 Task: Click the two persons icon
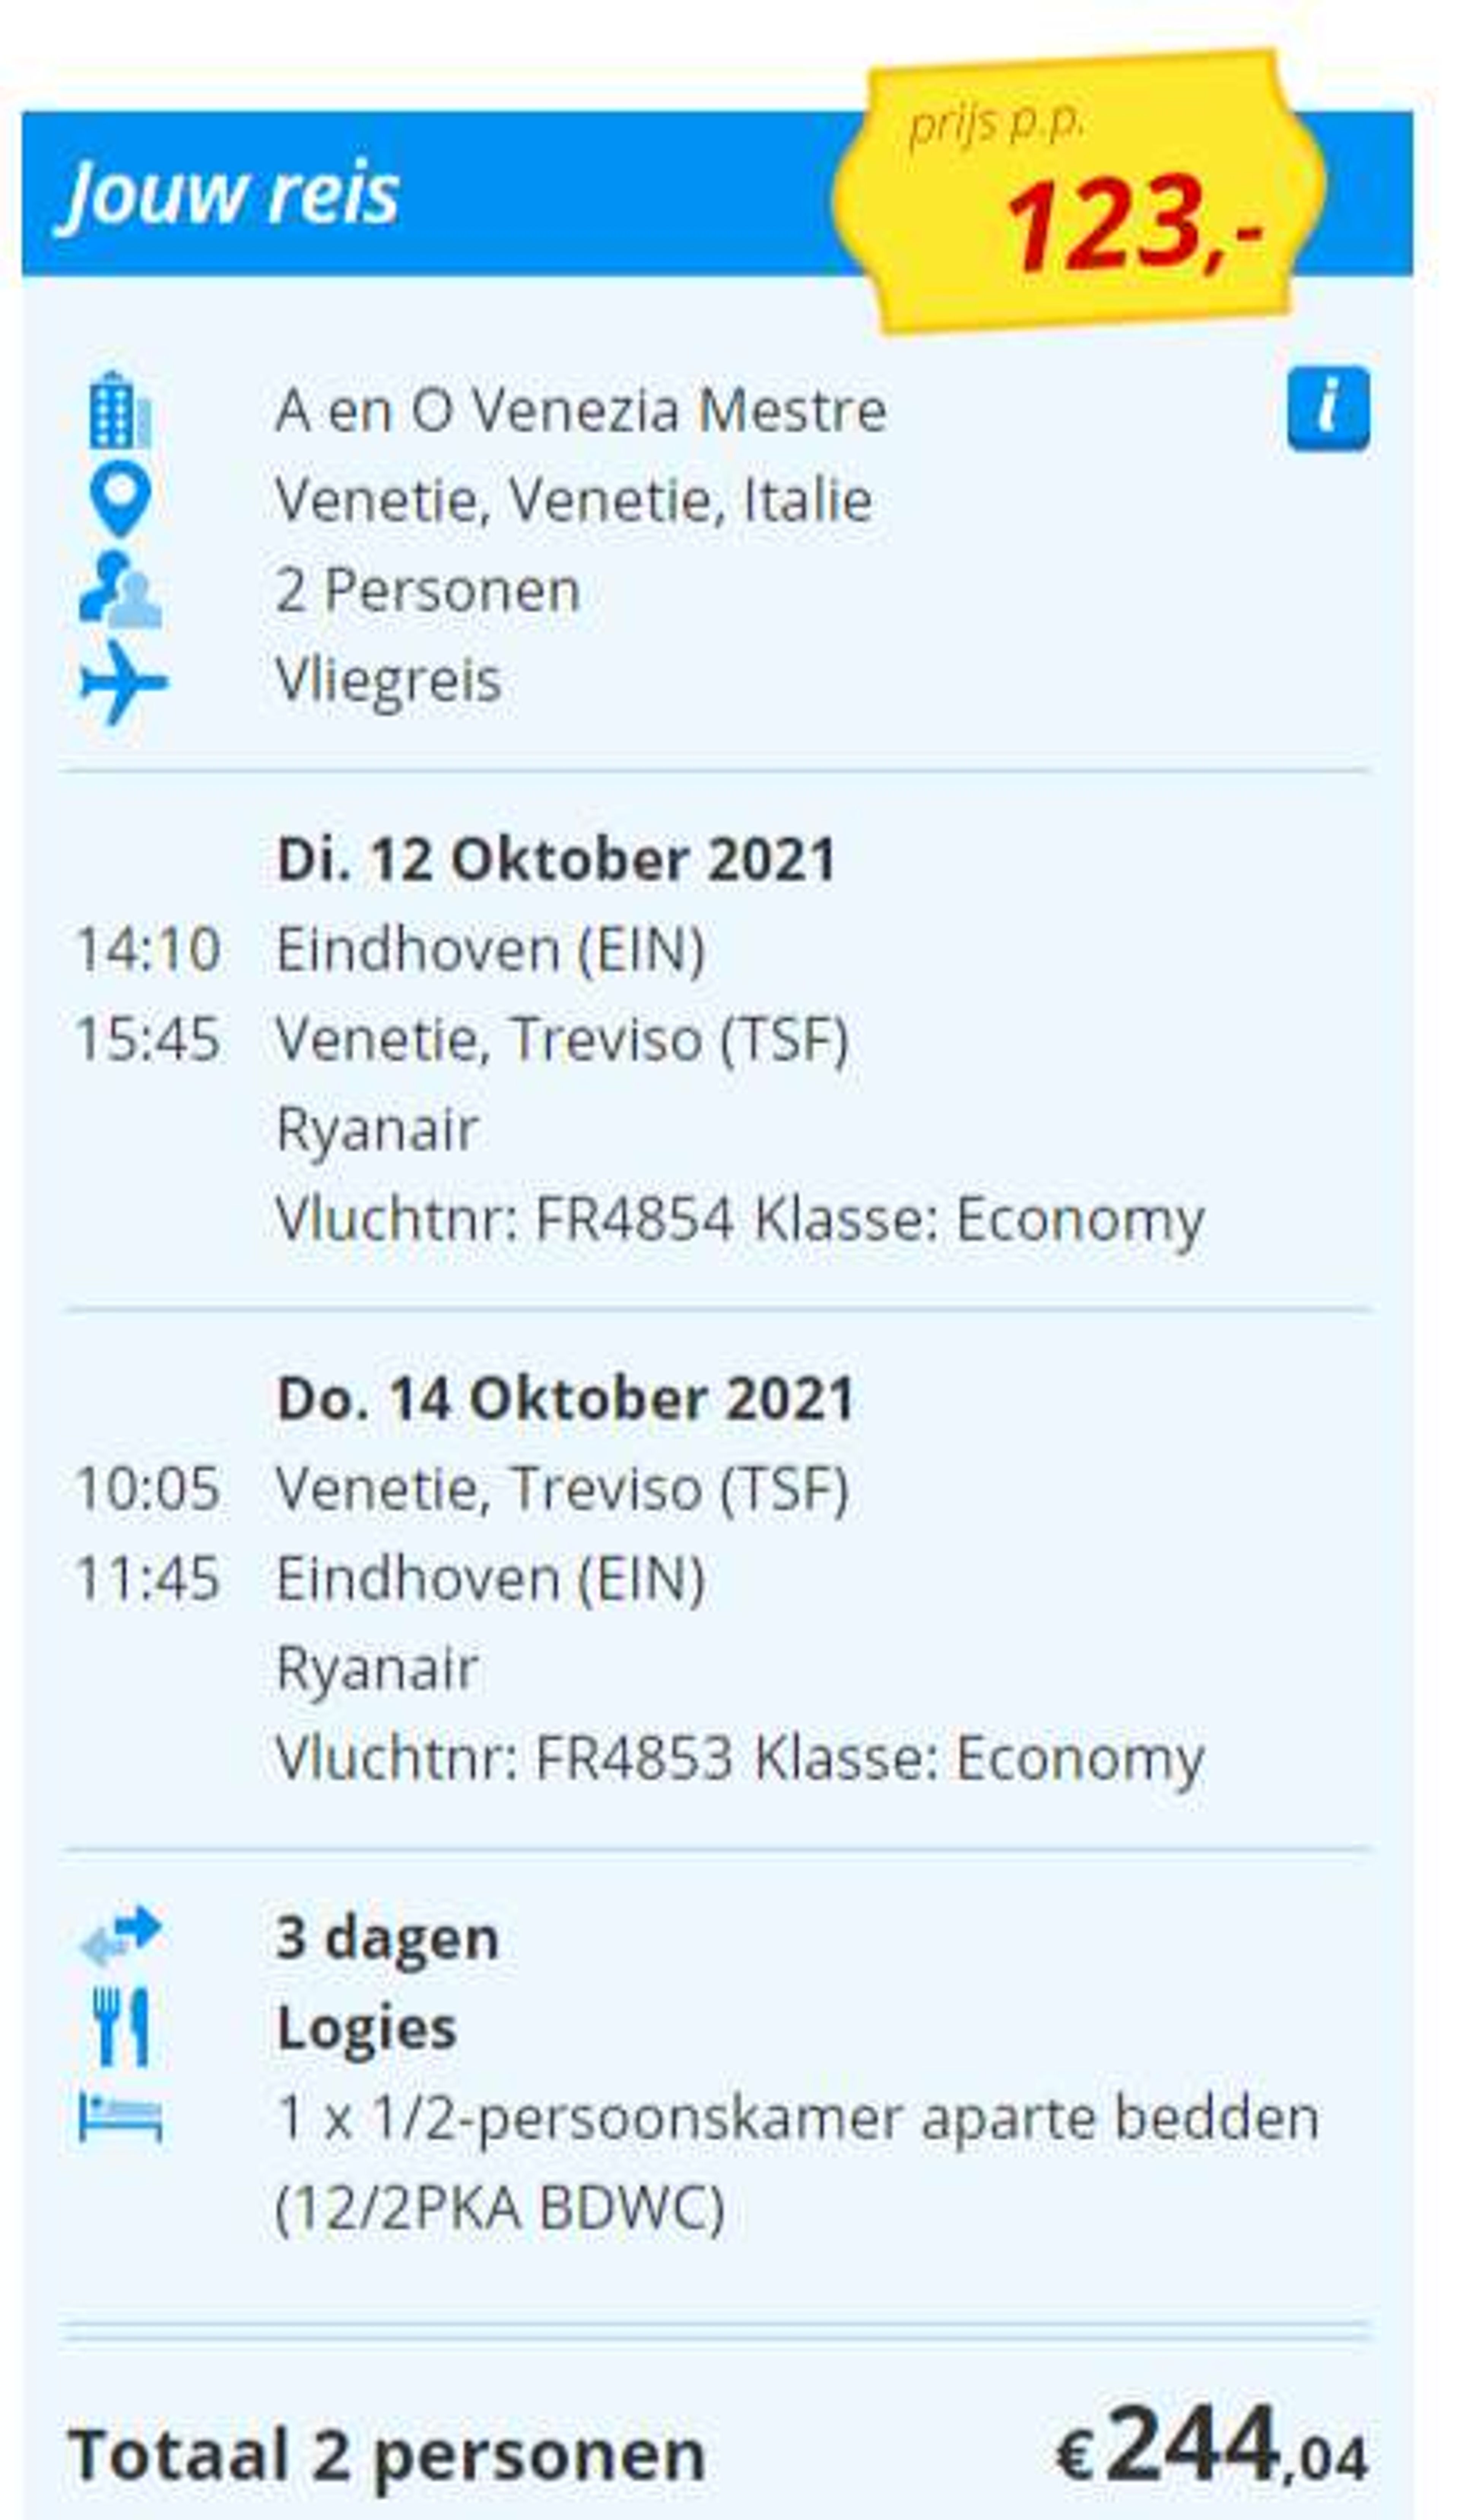pyautogui.click(x=120, y=589)
